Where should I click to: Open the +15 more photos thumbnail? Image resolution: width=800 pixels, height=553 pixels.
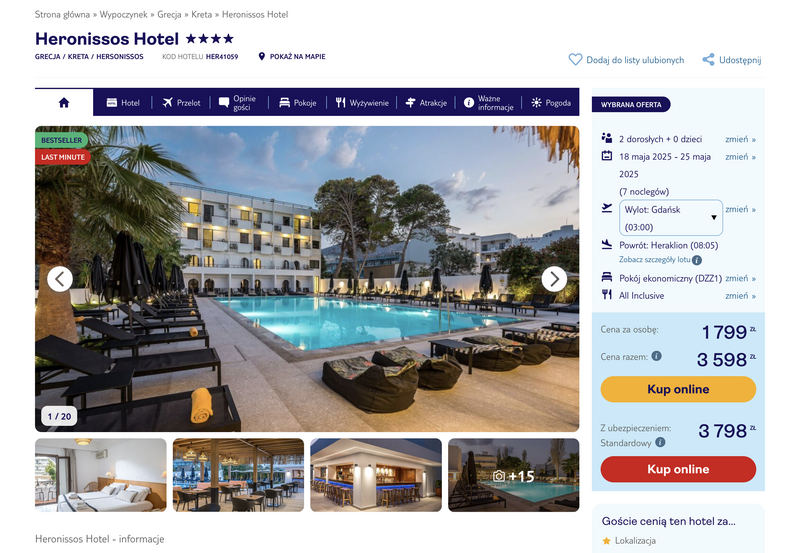513,475
